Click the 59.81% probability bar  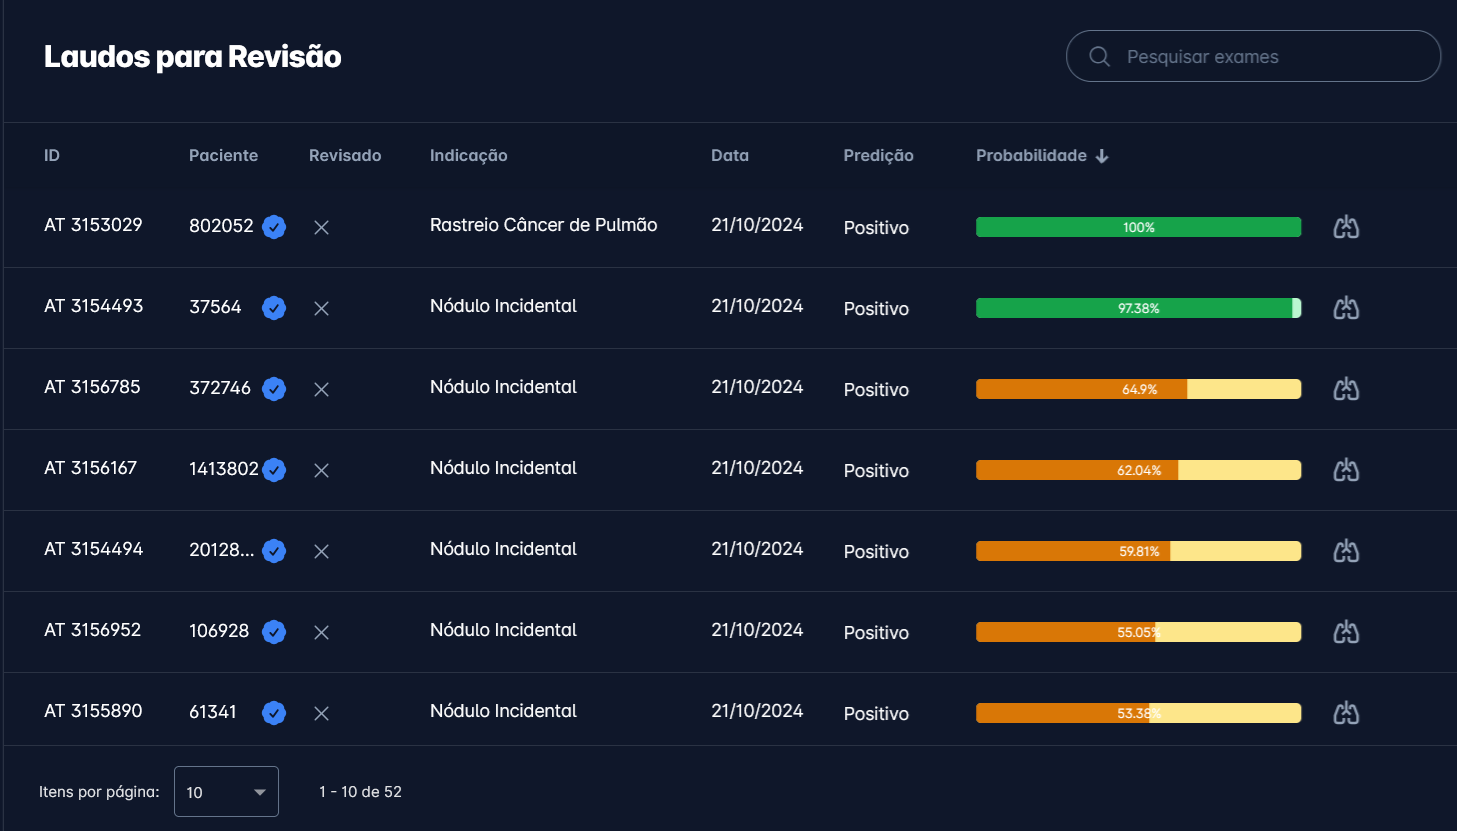[x=1138, y=551]
